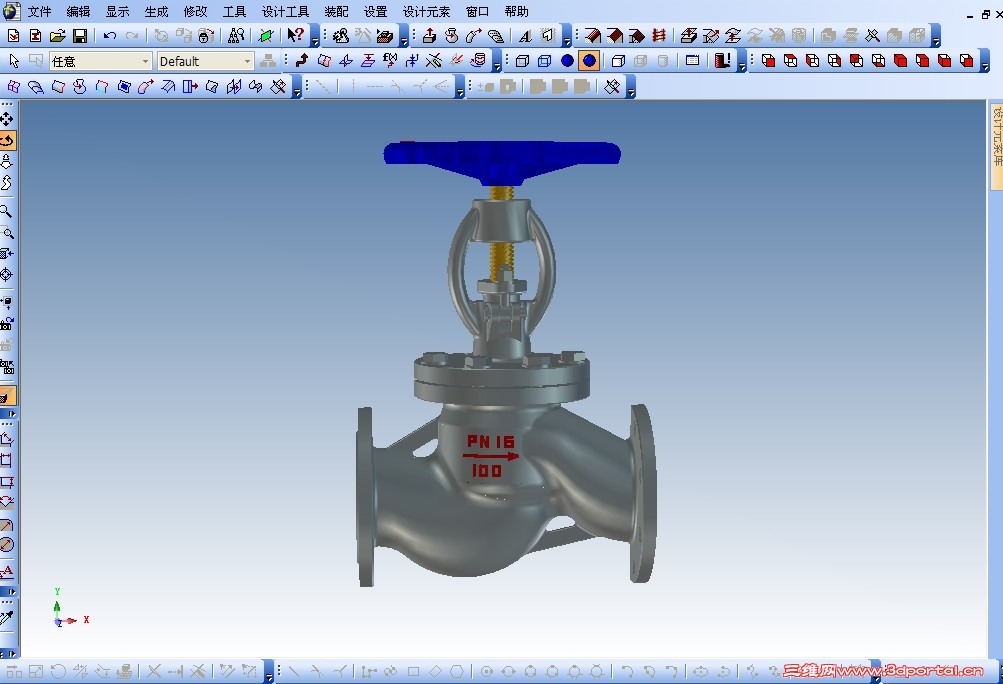Click the new drawing icon with red I
Screen dimensions: 1003x684
[x=36, y=36]
